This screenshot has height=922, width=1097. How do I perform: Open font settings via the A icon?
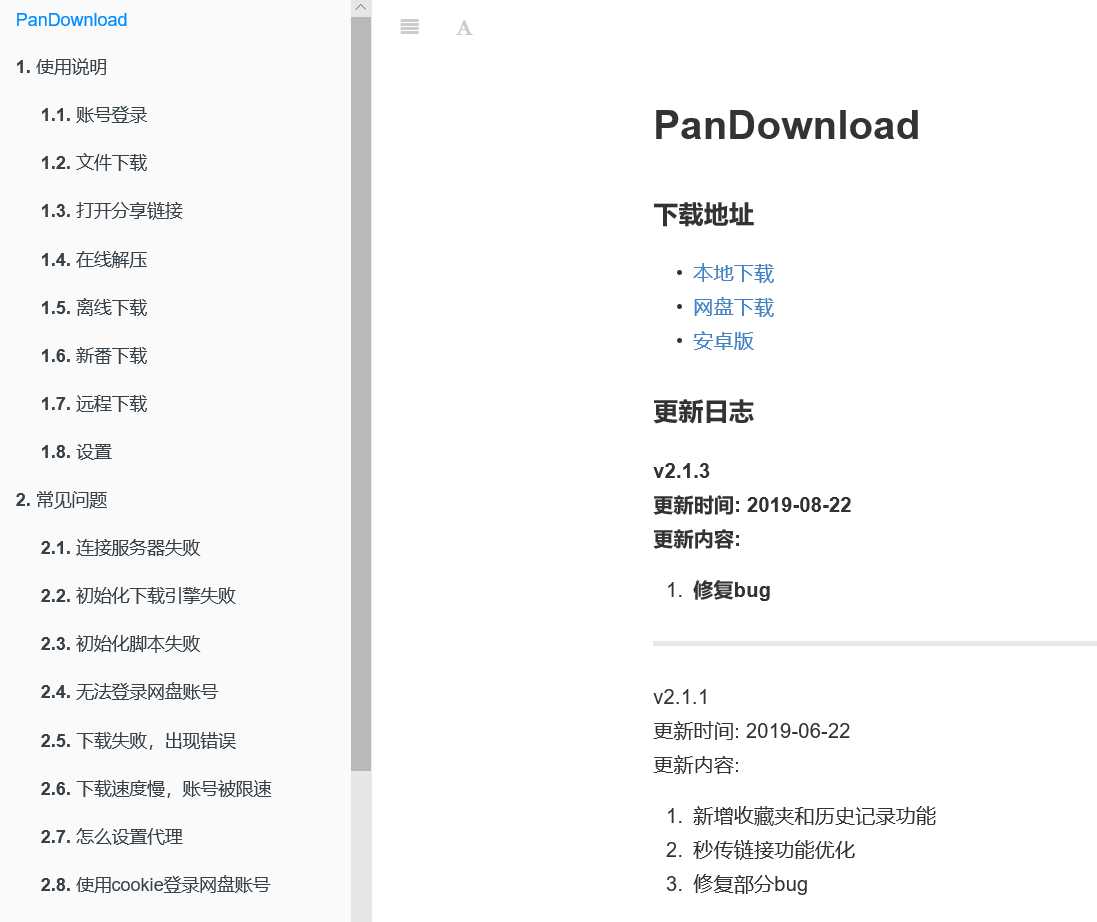tap(464, 28)
